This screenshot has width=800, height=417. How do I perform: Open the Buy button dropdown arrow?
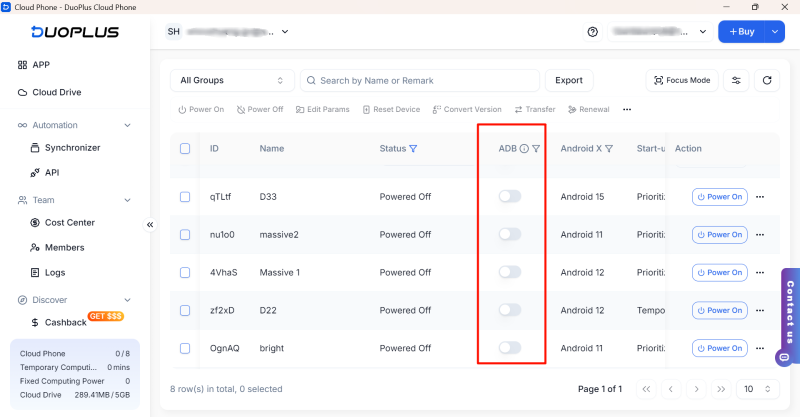click(x=774, y=32)
